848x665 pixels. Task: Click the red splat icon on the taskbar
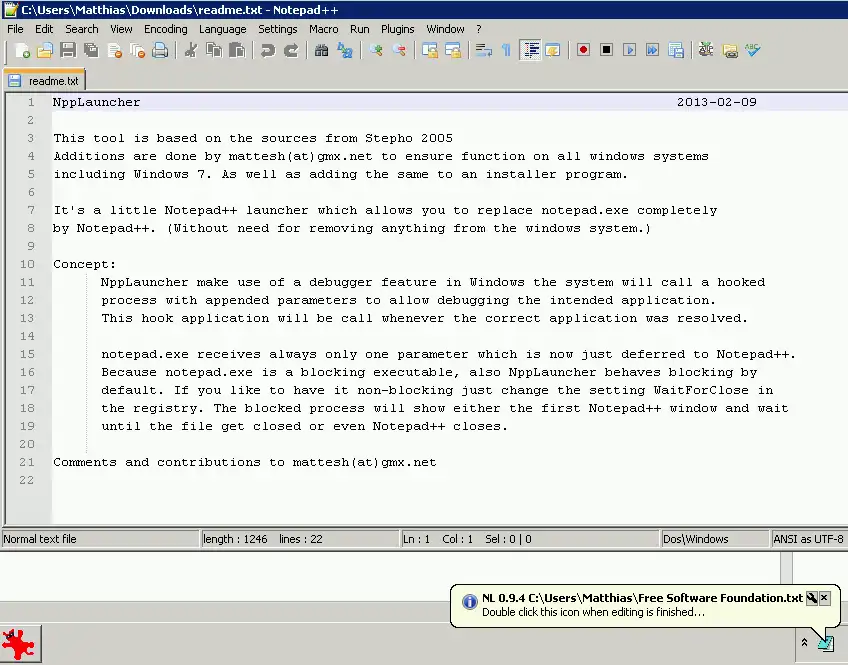[x=18, y=643]
